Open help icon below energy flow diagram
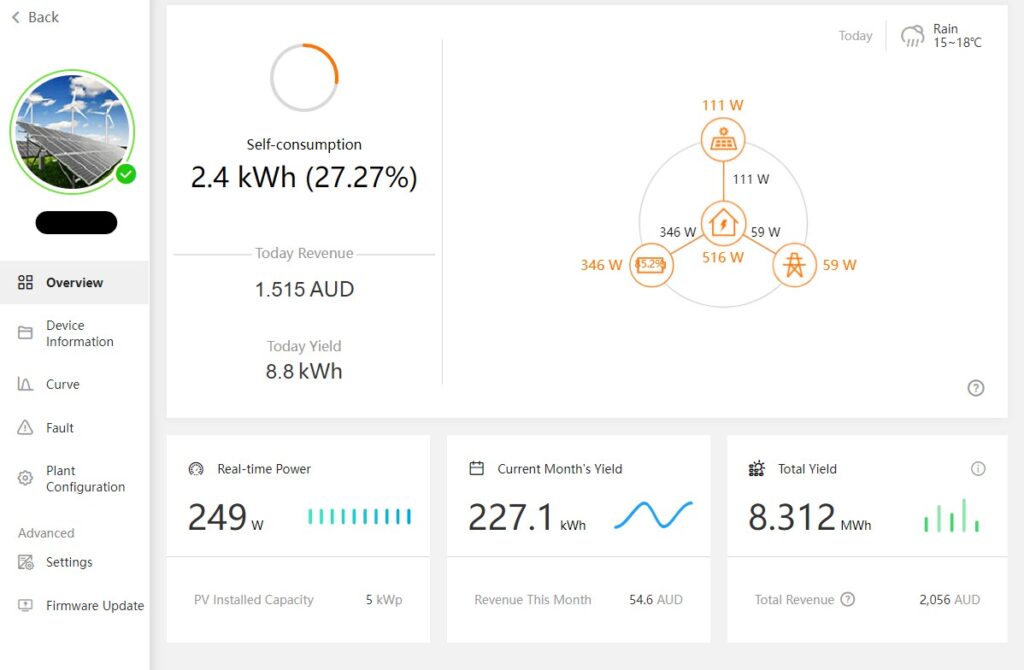This screenshot has width=1024, height=670. point(976,388)
